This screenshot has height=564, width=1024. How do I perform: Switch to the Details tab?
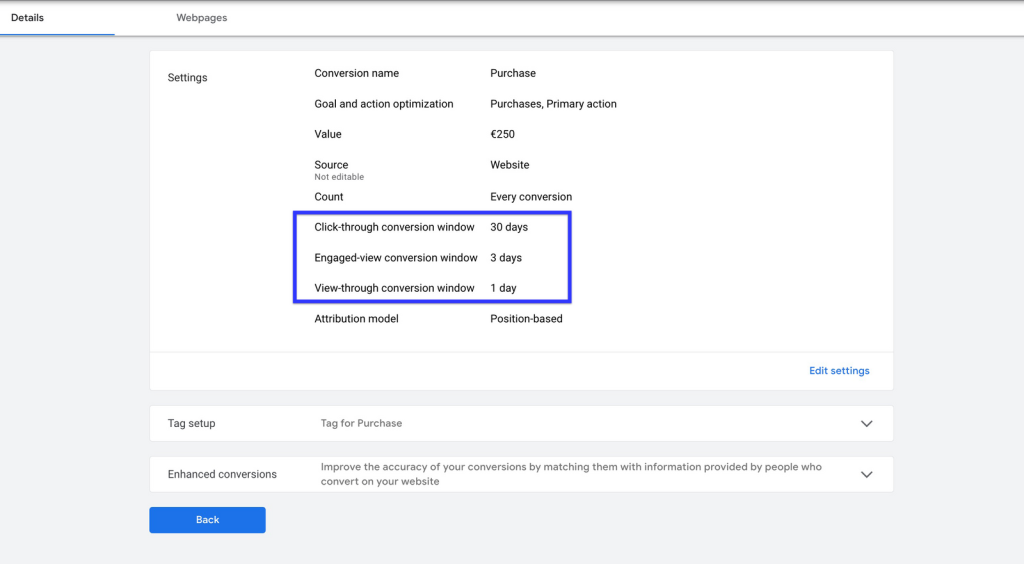27,18
